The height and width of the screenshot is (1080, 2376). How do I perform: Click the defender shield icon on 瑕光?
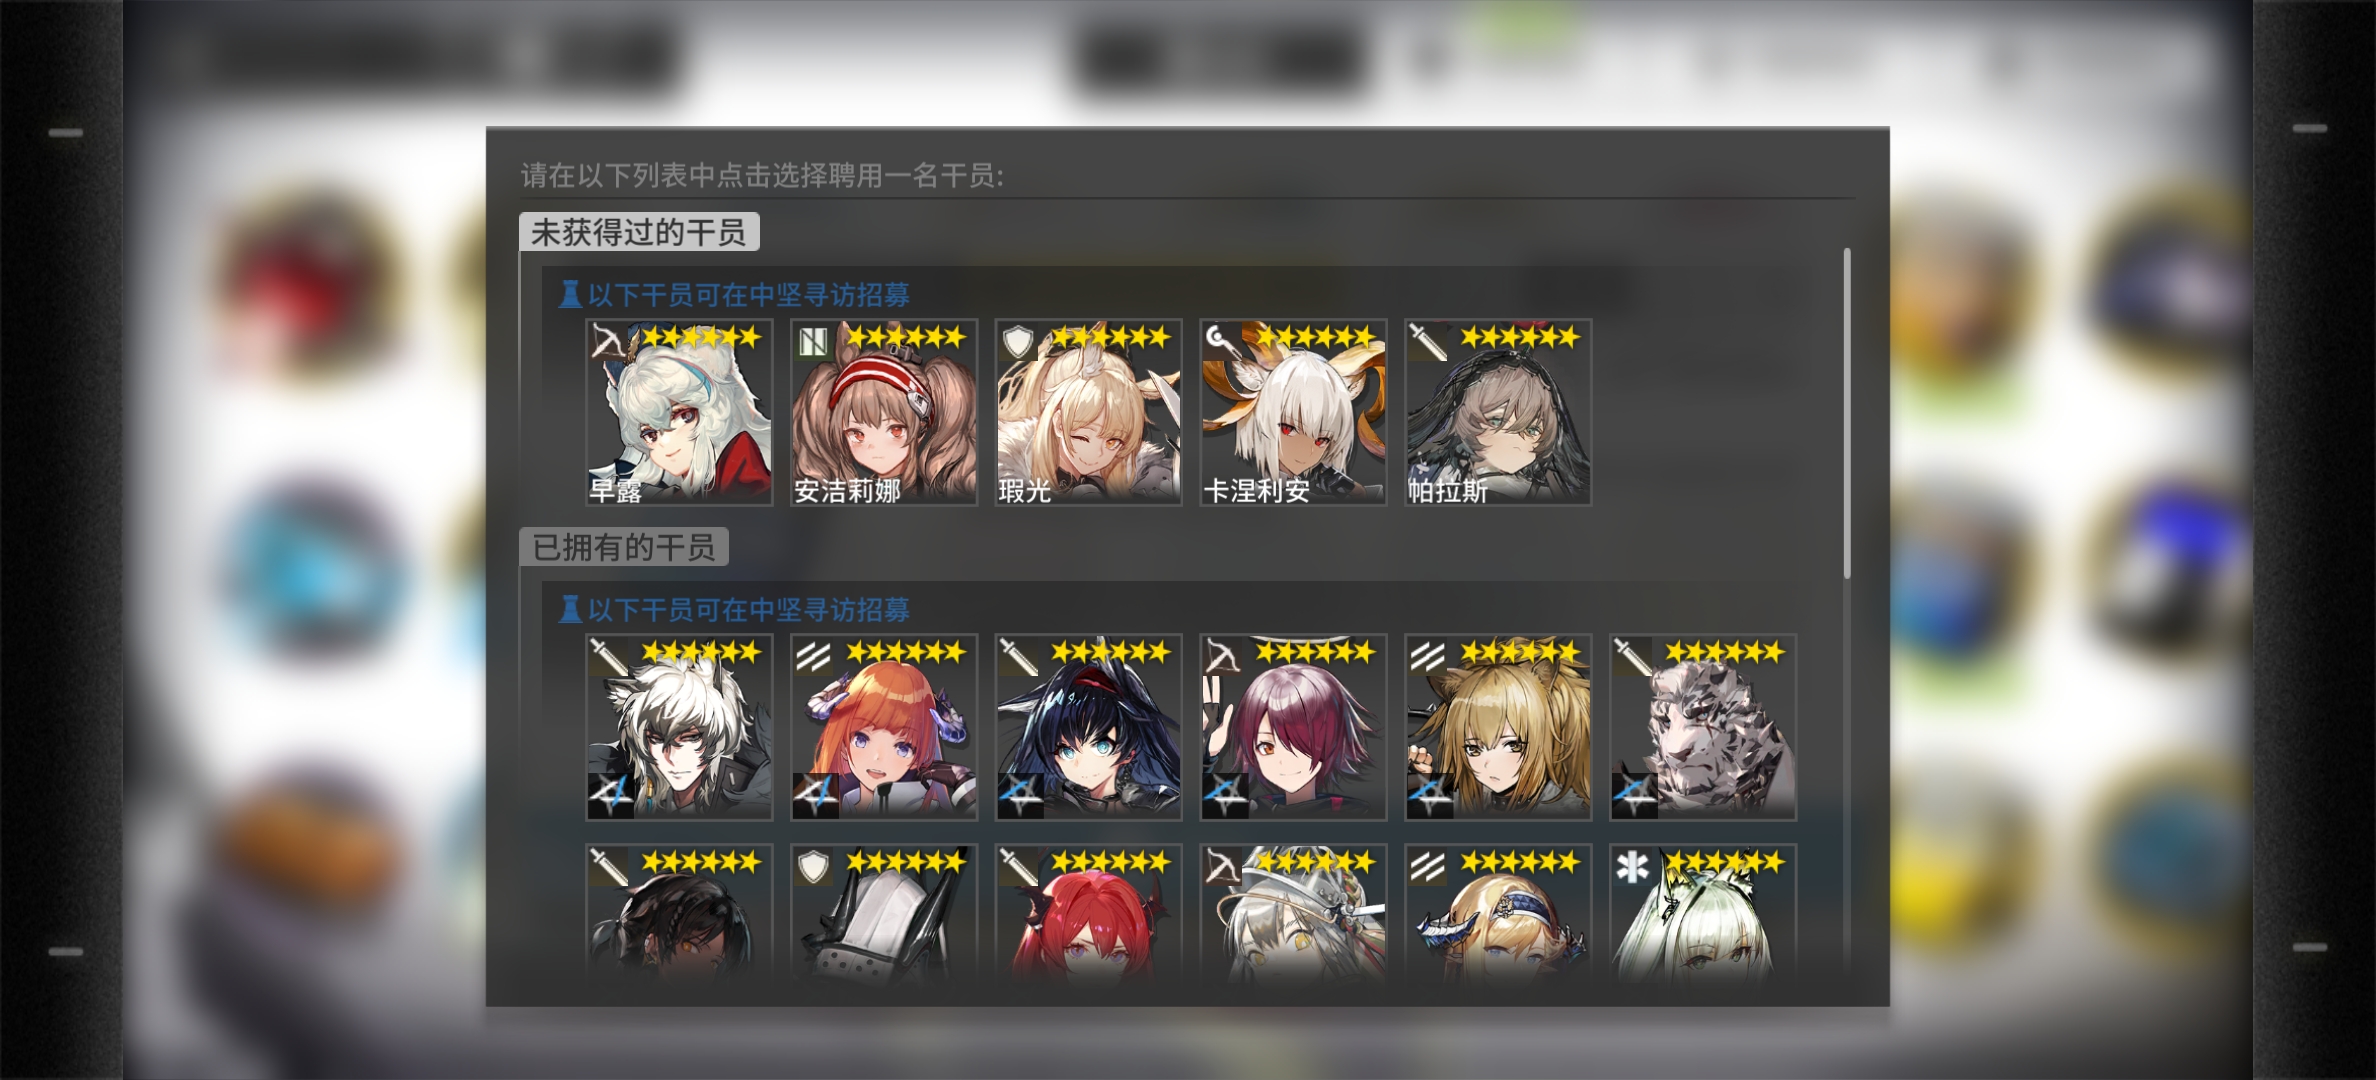point(1018,342)
